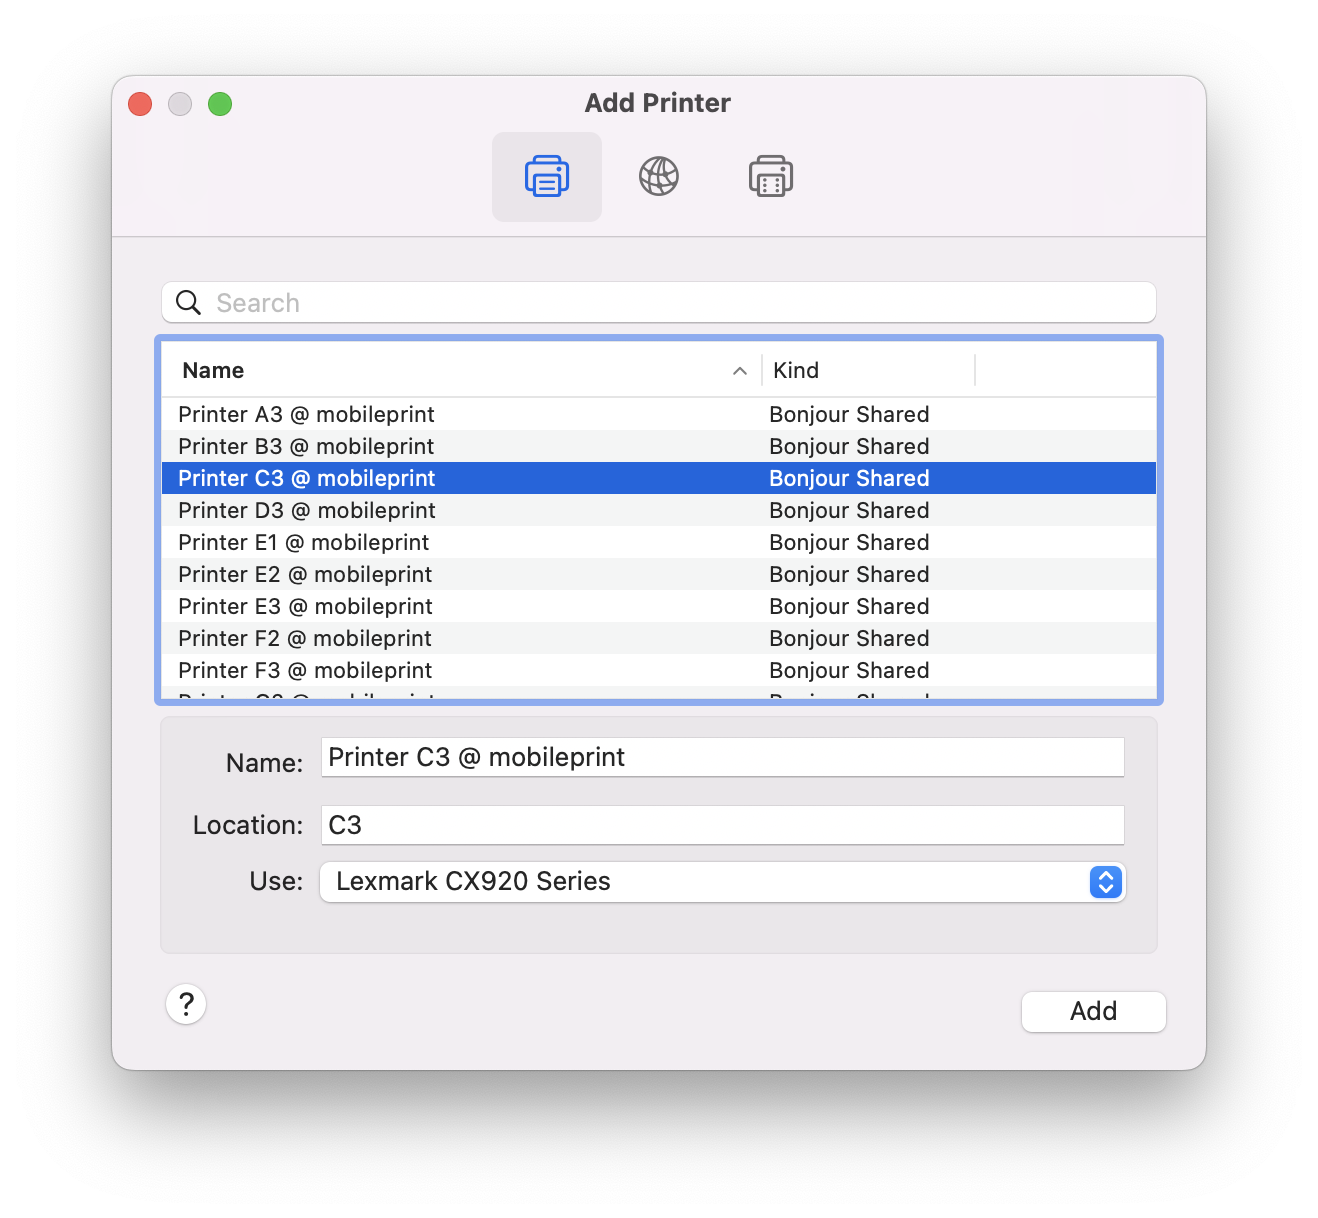The image size is (1318, 1218).
Task: Open the help question mark button
Action: tap(186, 1004)
